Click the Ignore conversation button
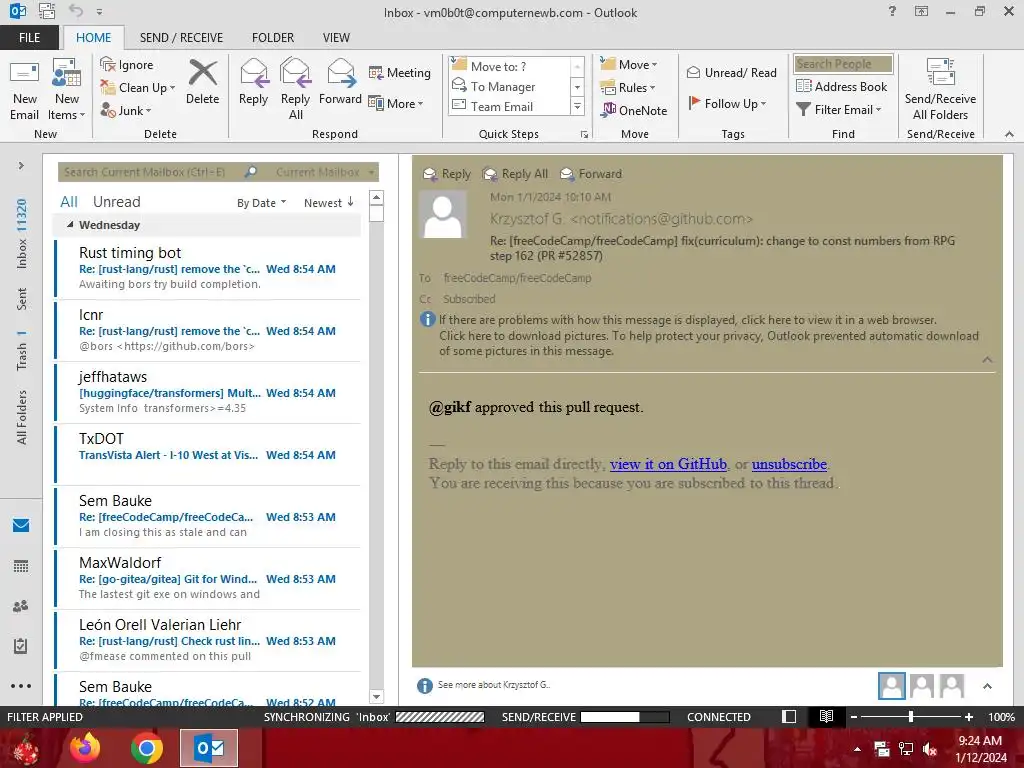 (x=127, y=65)
